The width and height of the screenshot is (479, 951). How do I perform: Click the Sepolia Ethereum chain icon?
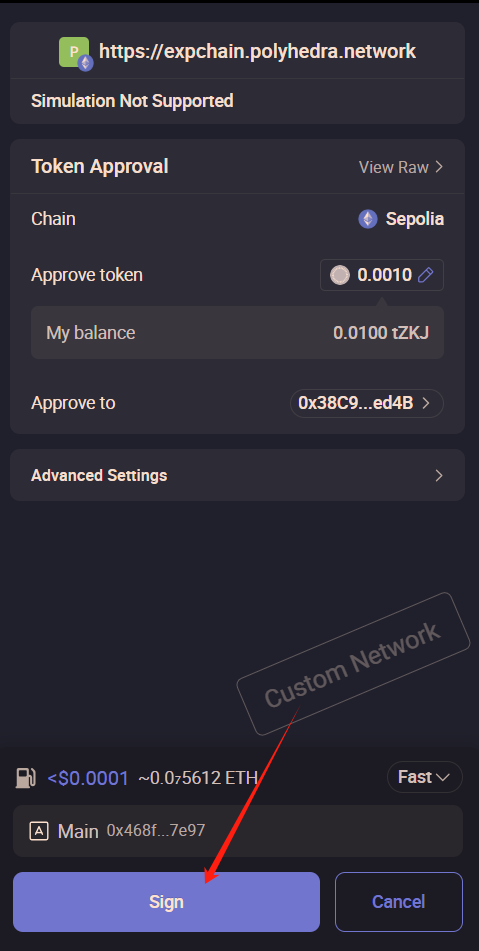[368, 219]
